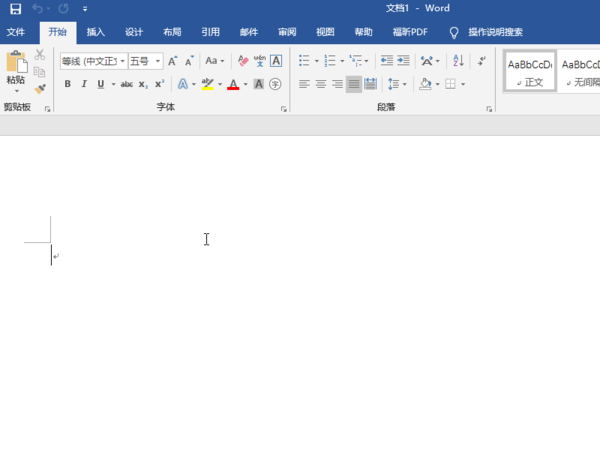This screenshot has height=450, width=600.
Task: Click the Justify alignment icon
Action: pos(354,84)
